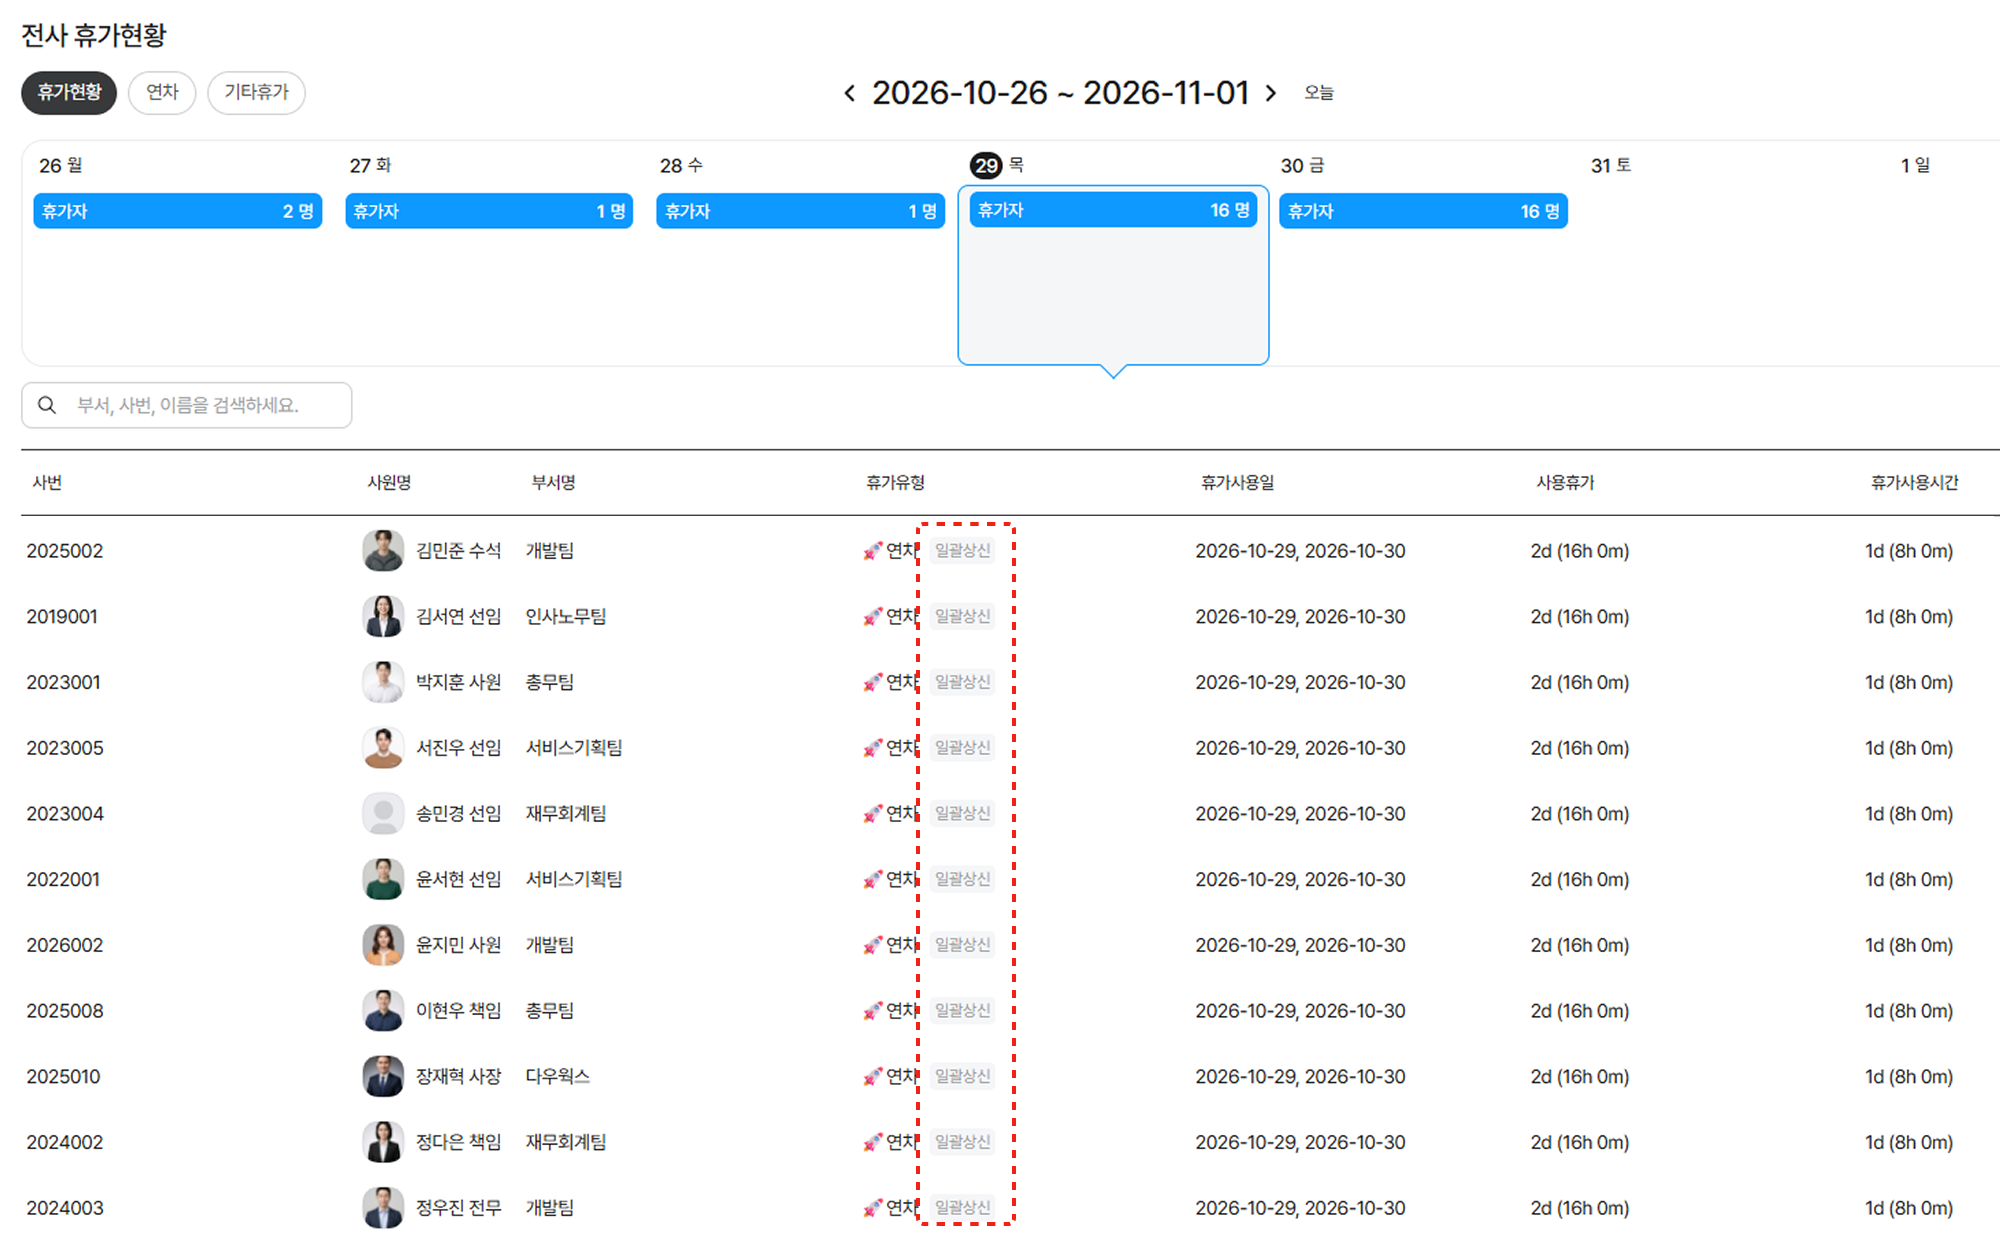Click 서비스기획팀 in 서진우 선임 row

(x=574, y=748)
